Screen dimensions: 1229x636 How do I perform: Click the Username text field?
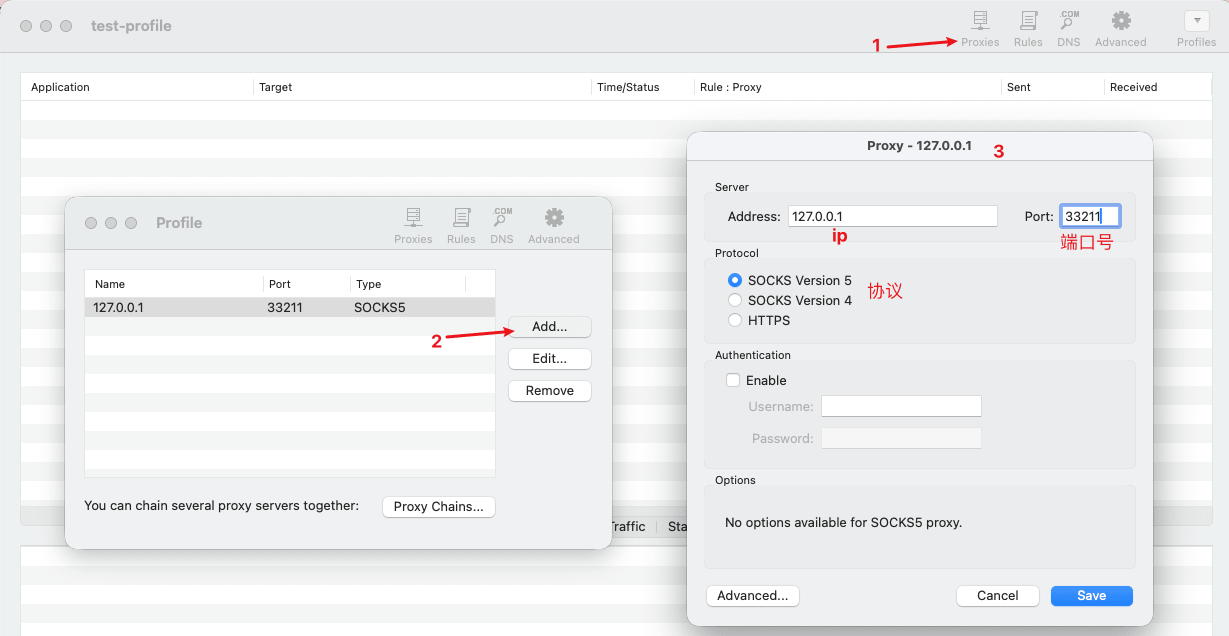pos(901,406)
